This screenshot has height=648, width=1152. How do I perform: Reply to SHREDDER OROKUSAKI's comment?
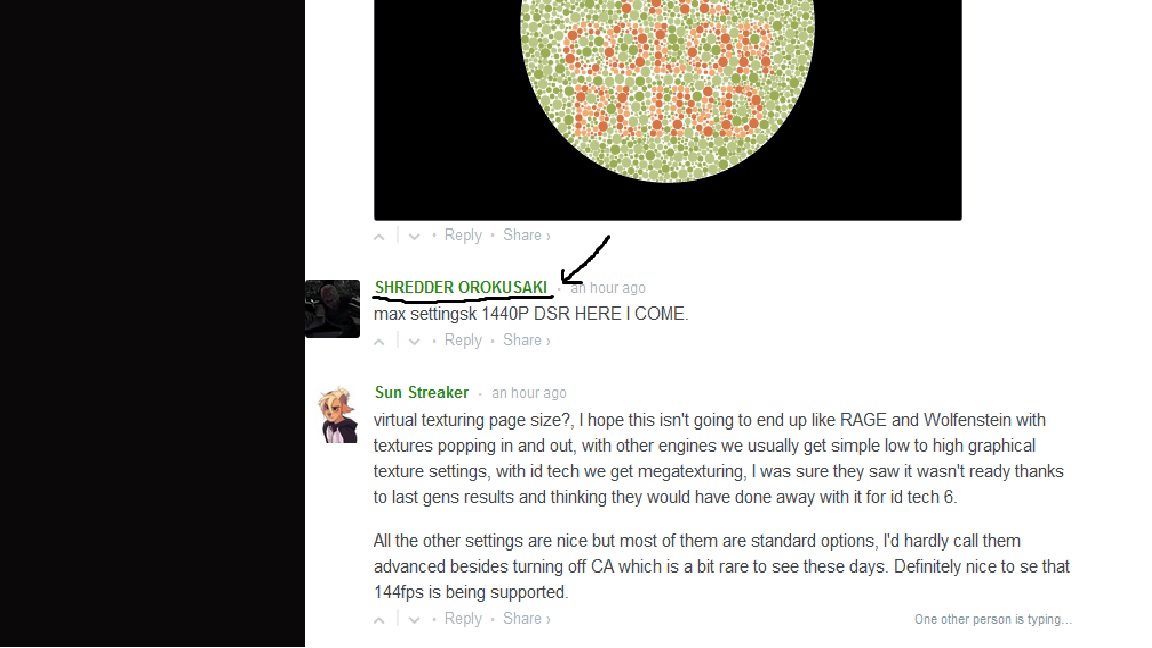coord(463,340)
